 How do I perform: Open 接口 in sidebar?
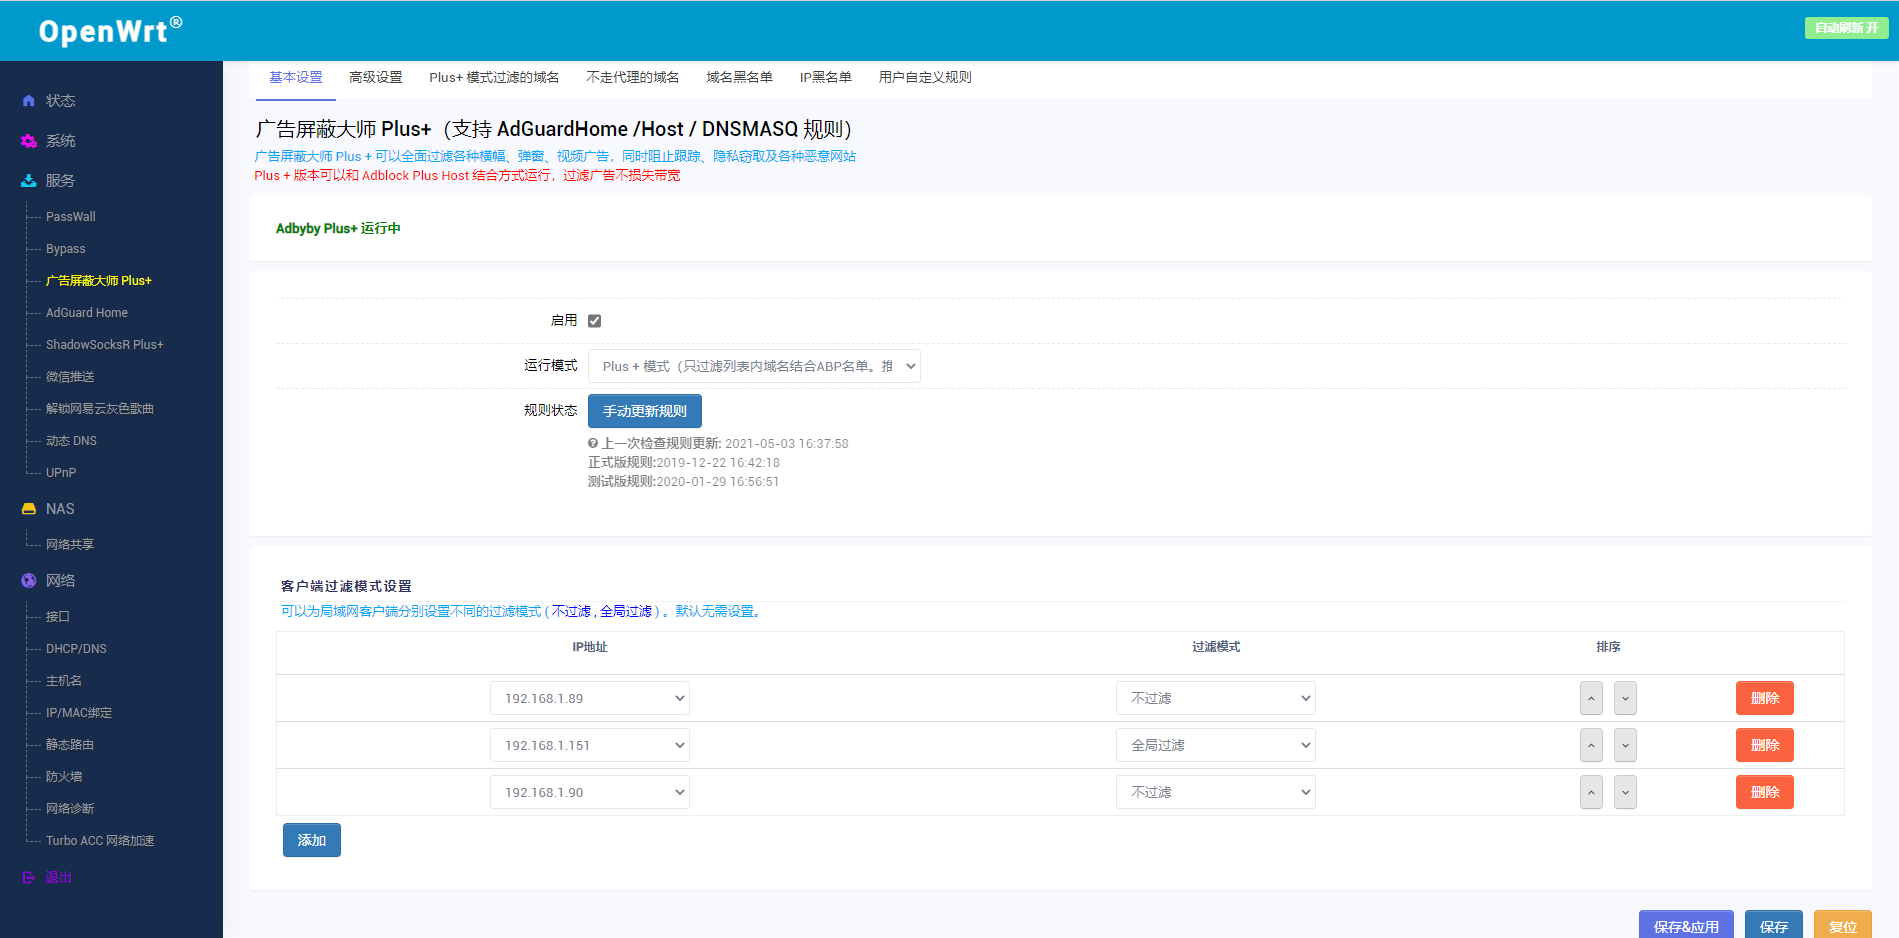point(58,617)
